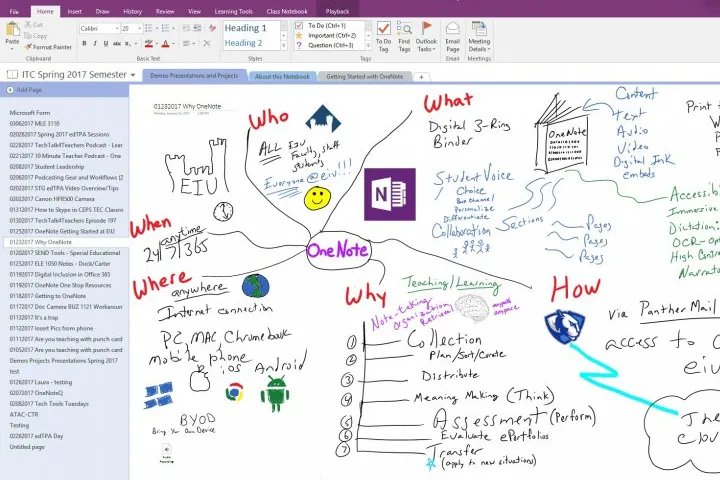Click the notebook icon beside ITC Spring 2017

(x=12, y=74)
